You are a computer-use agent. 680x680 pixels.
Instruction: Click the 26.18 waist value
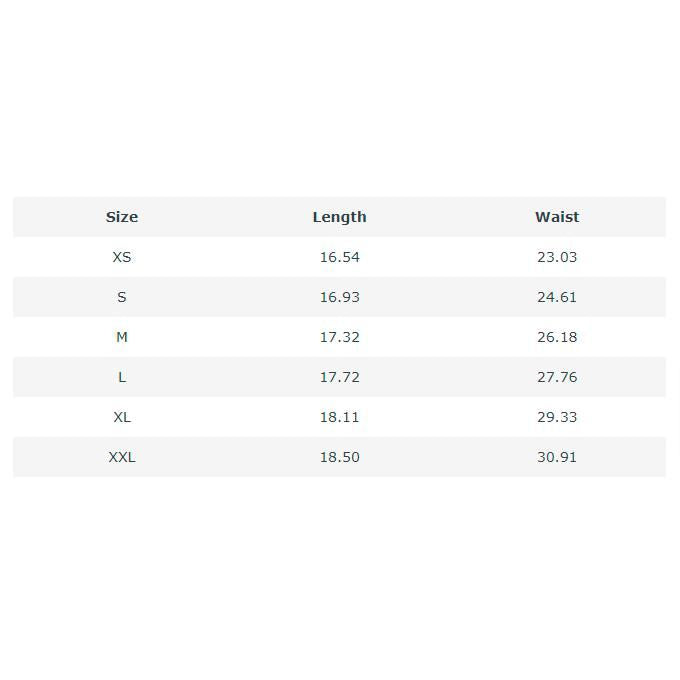point(557,337)
